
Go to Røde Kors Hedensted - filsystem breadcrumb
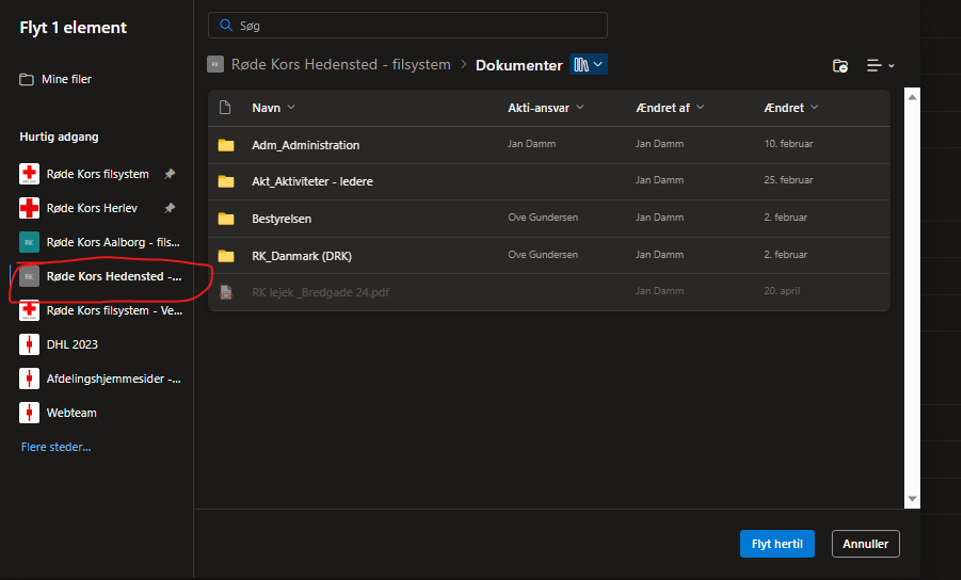tap(341, 64)
